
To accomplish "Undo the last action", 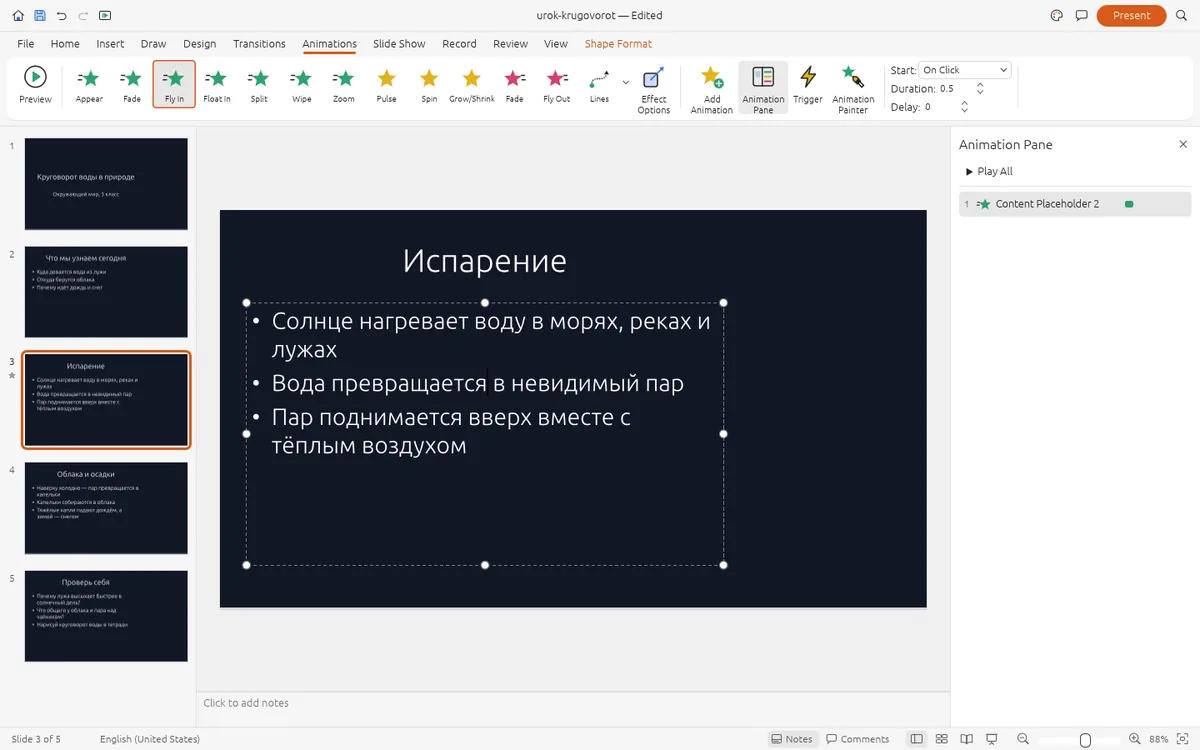I will [x=62, y=15].
